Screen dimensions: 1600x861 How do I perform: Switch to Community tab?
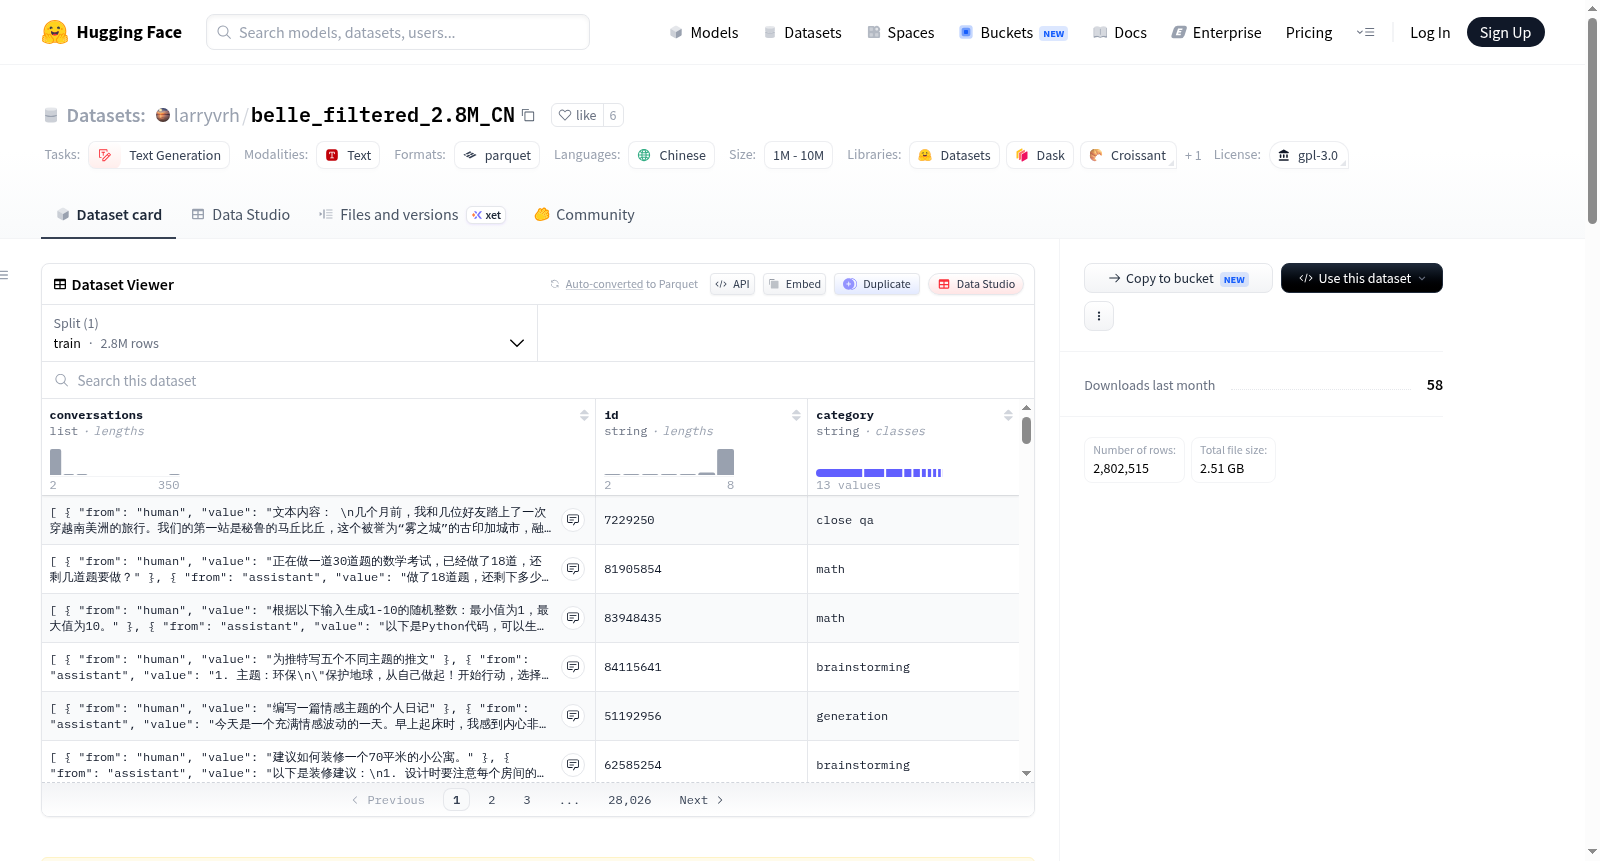[x=584, y=214]
